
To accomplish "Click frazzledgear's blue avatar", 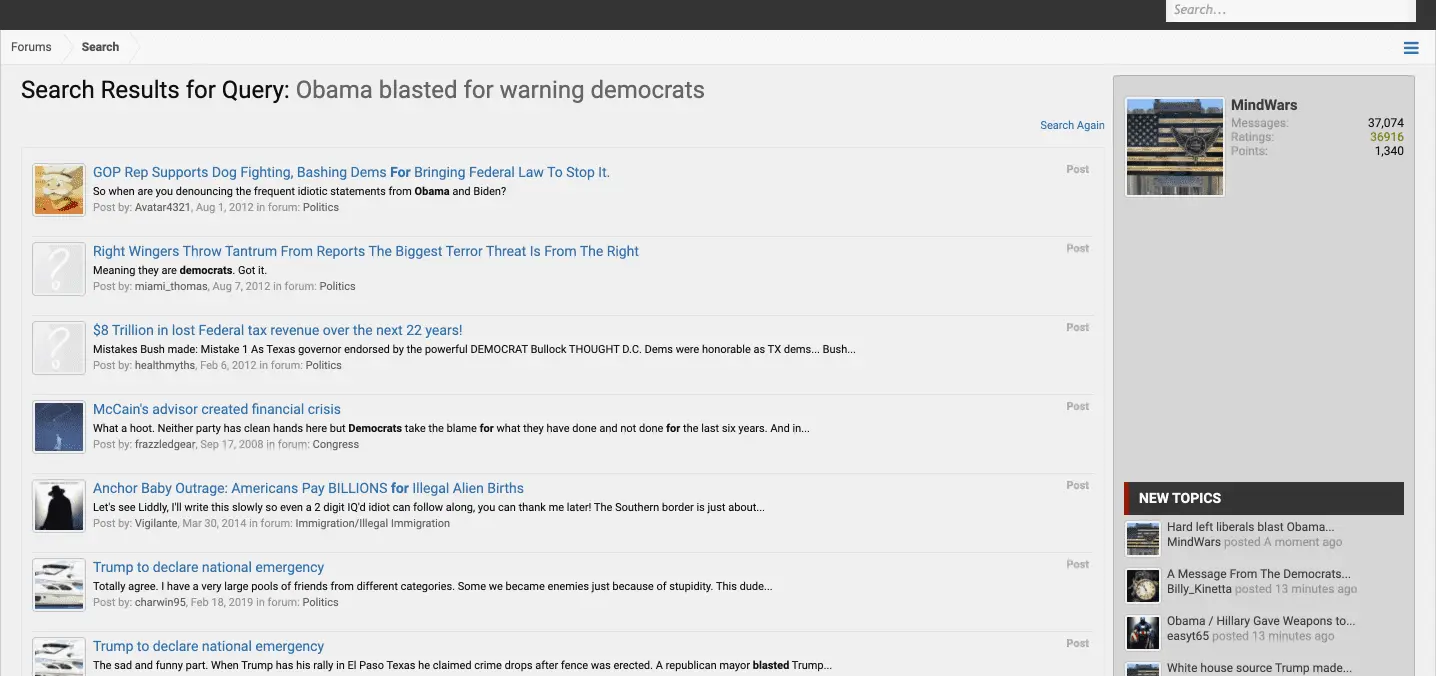I will pos(59,427).
